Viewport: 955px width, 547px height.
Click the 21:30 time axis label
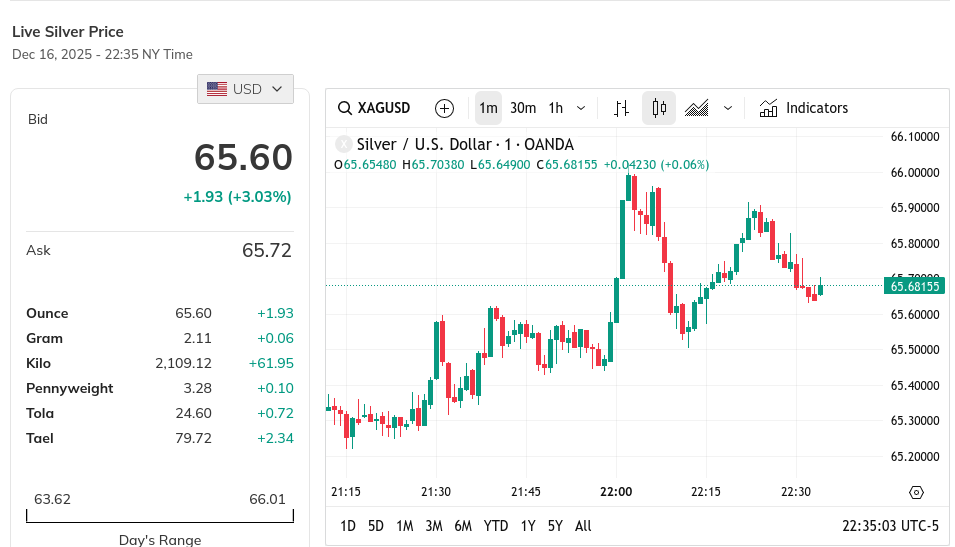[436, 492]
